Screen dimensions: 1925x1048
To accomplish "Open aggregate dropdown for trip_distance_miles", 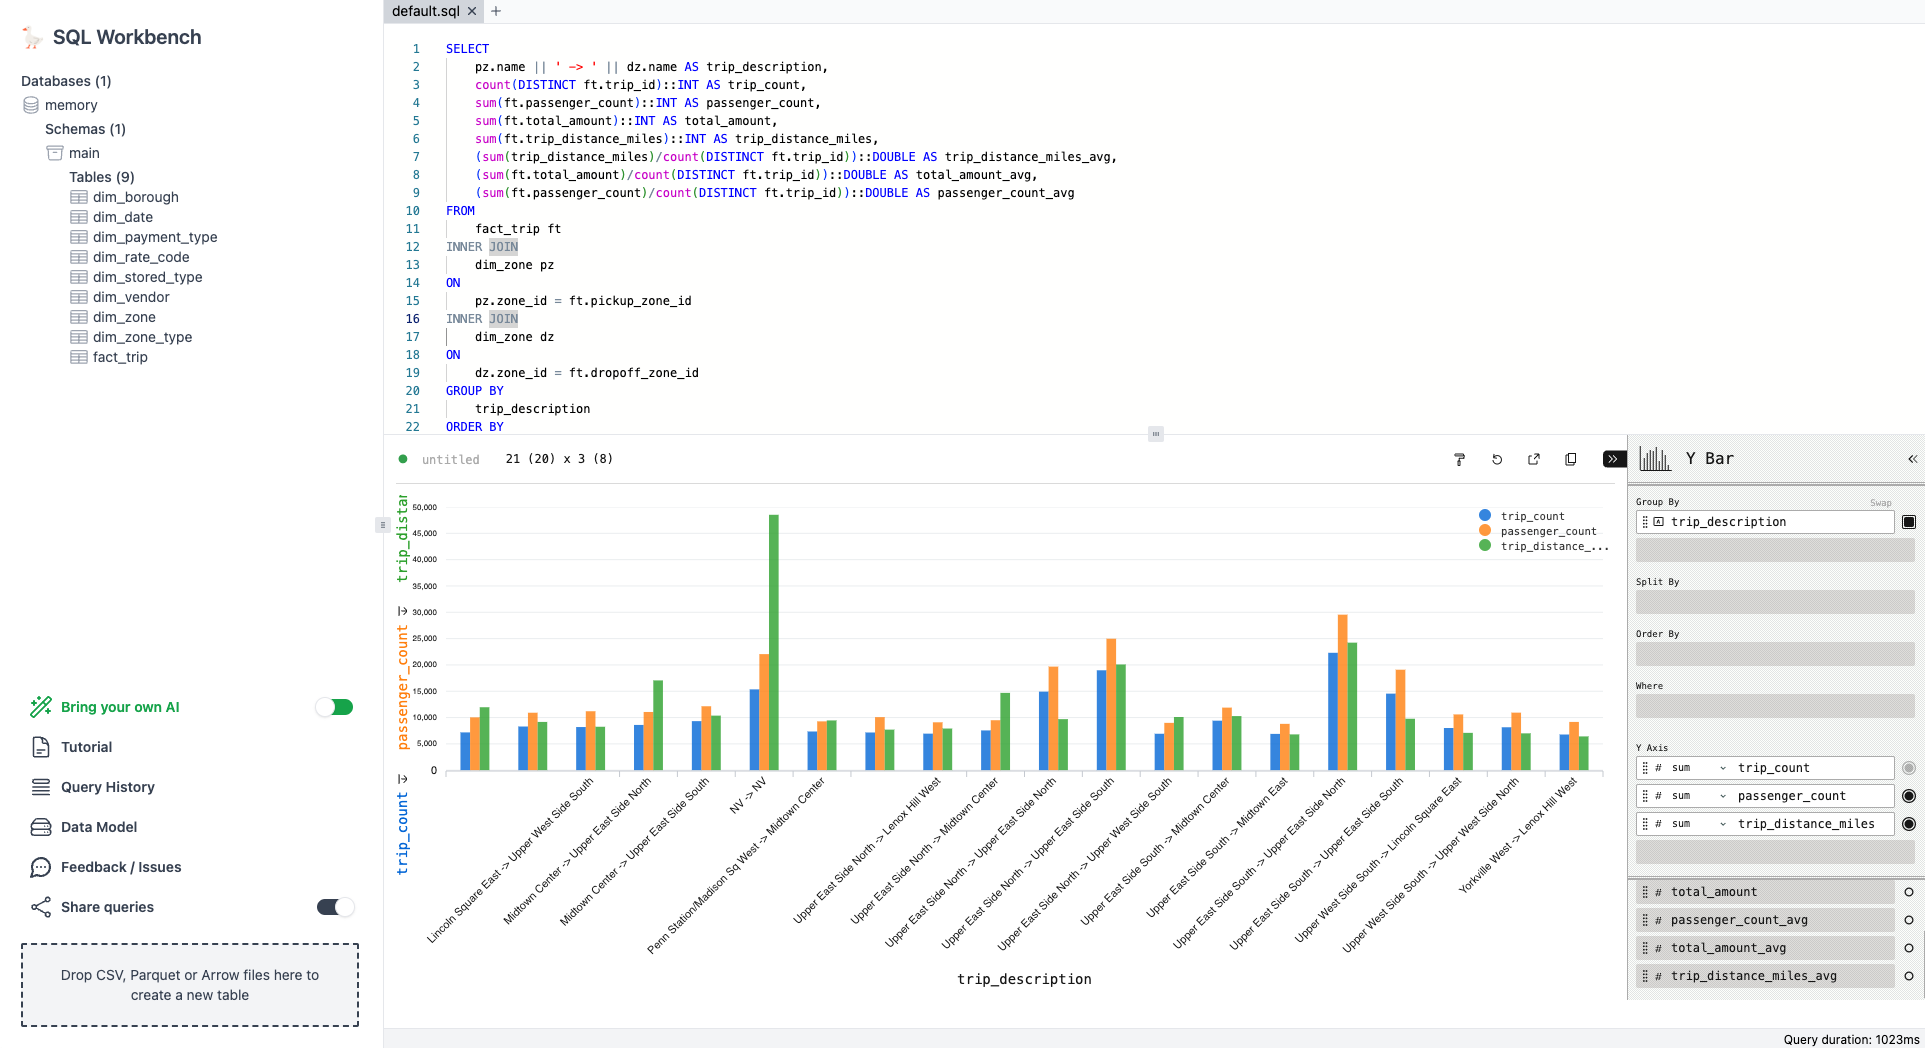I will pyautogui.click(x=1700, y=824).
